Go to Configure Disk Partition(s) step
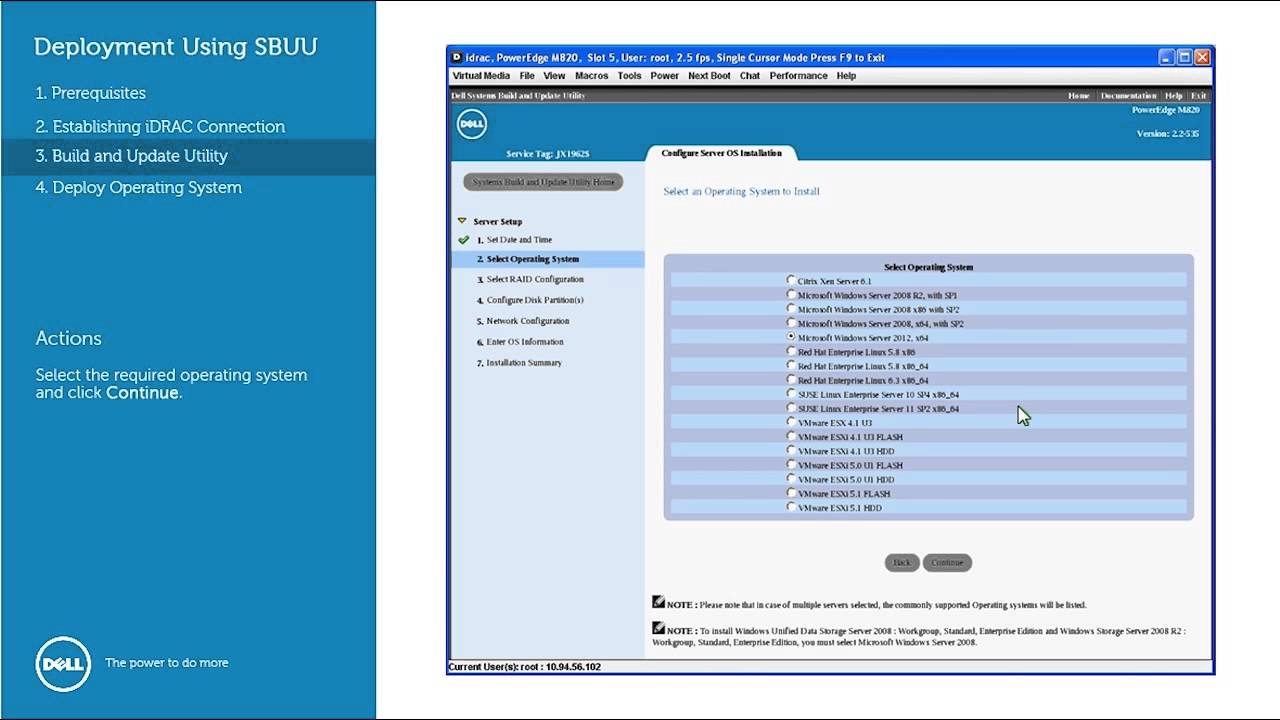The height and width of the screenshot is (720, 1280). pyautogui.click(x=535, y=300)
